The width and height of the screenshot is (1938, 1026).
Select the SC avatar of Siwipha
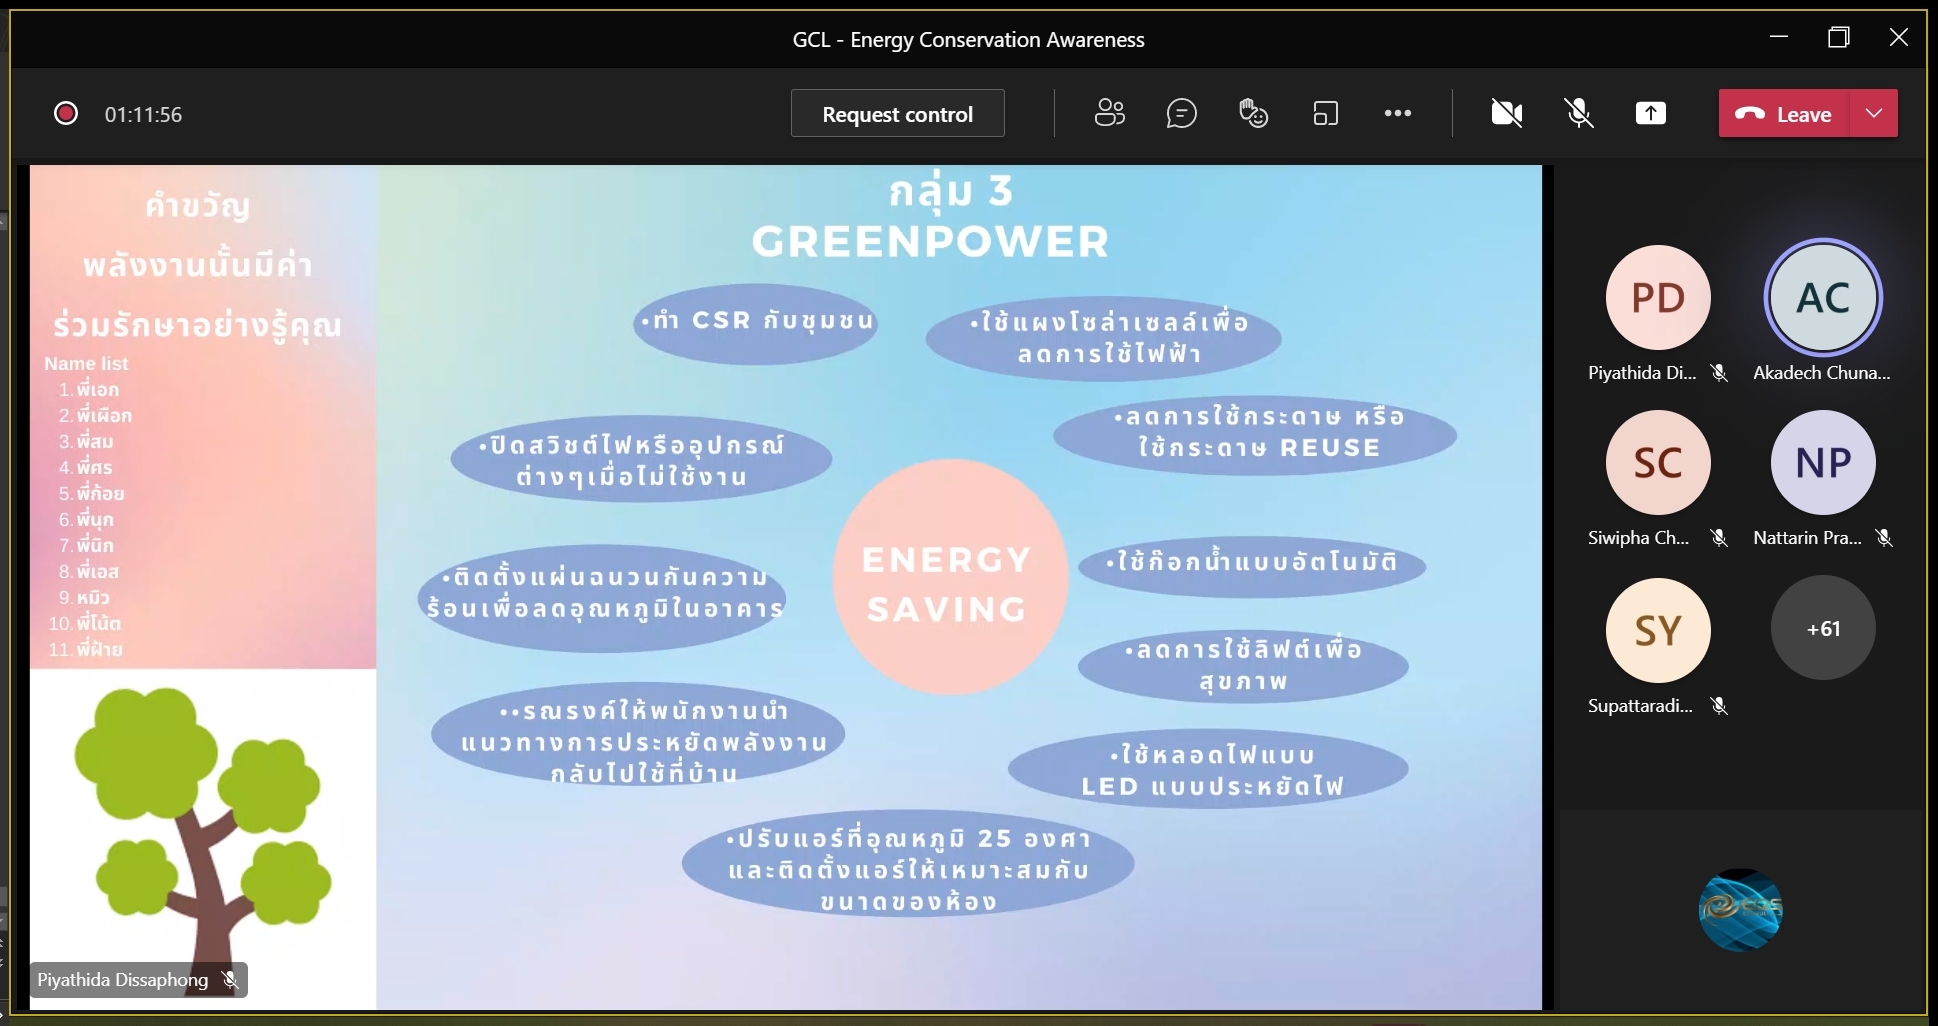[1658, 463]
